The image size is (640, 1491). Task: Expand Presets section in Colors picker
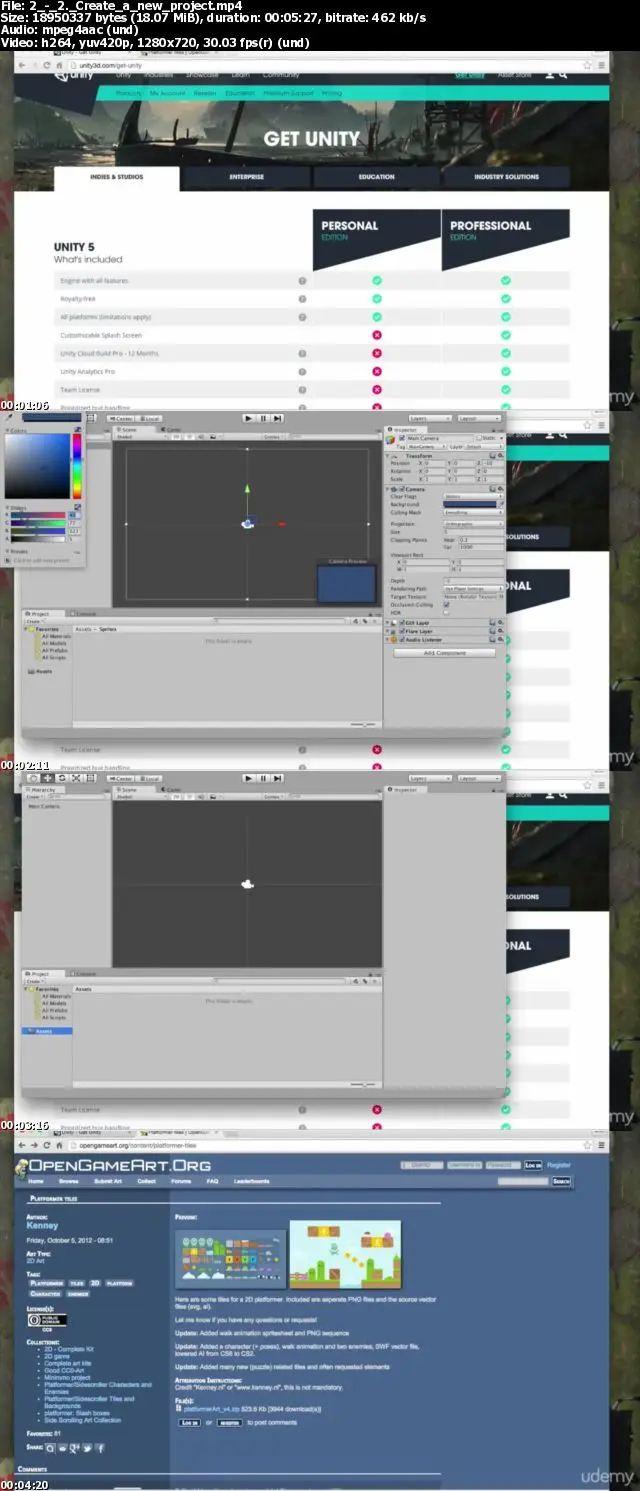coord(9,552)
